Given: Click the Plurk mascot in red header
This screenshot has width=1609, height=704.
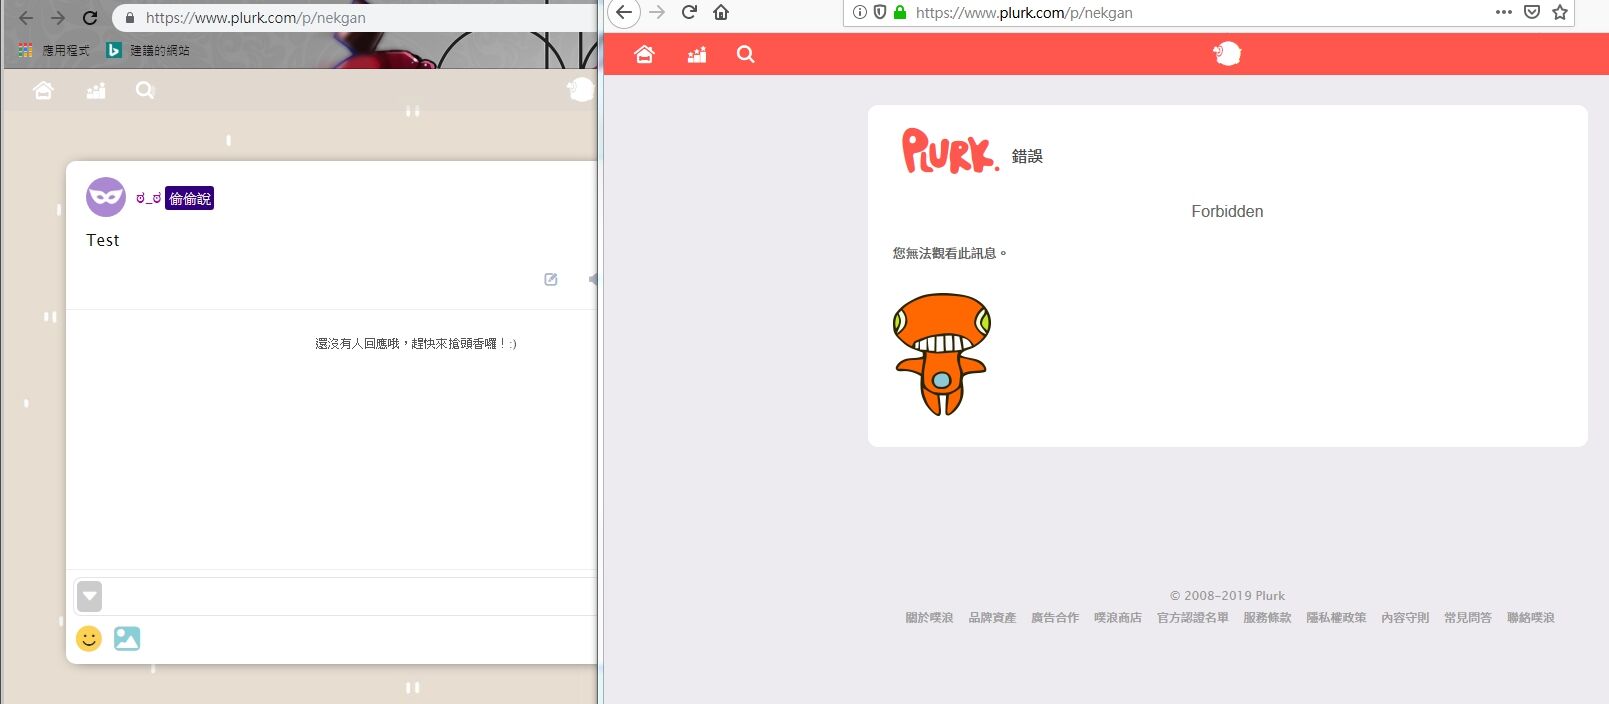Looking at the screenshot, I should click(x=1227, y=54).
